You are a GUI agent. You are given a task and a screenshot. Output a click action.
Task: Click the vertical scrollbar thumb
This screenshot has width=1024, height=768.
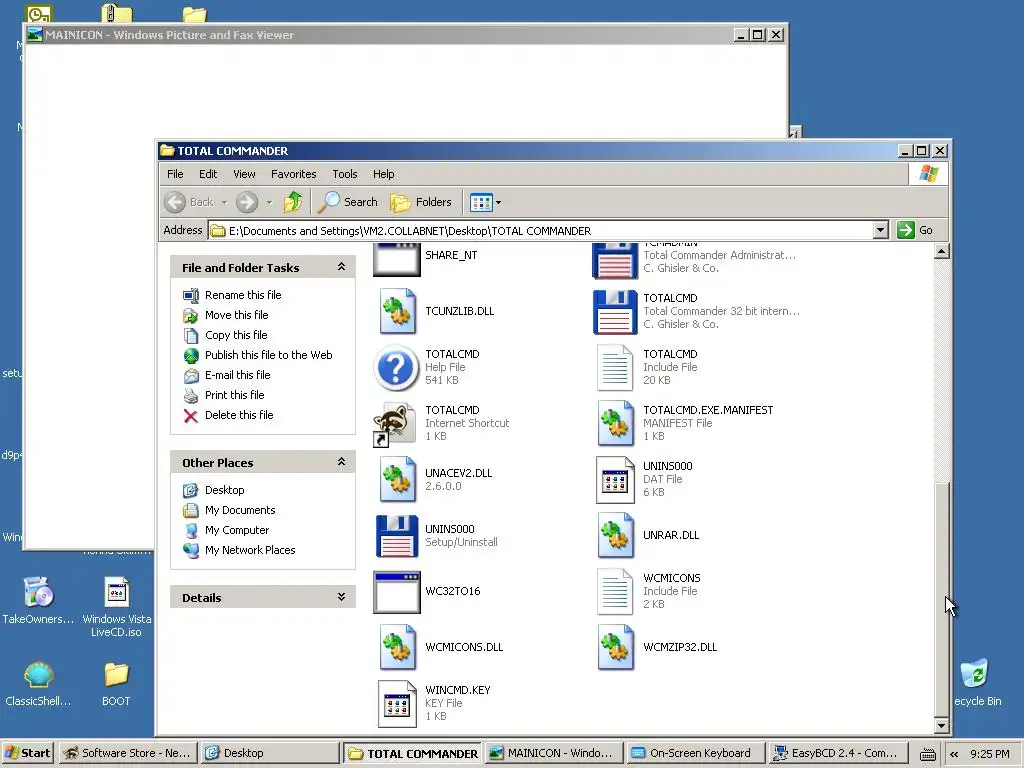(941, 598)
